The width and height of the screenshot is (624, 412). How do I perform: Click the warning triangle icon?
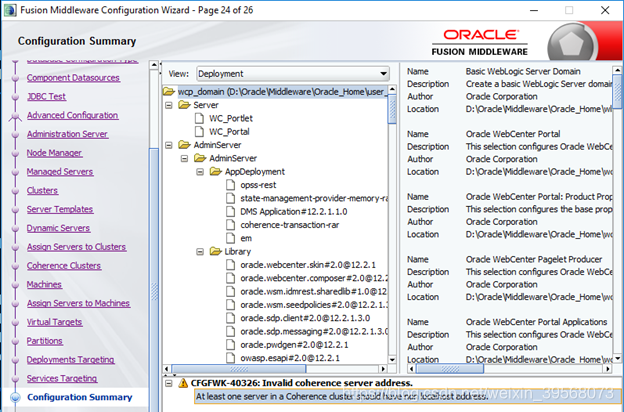[183, 383]
